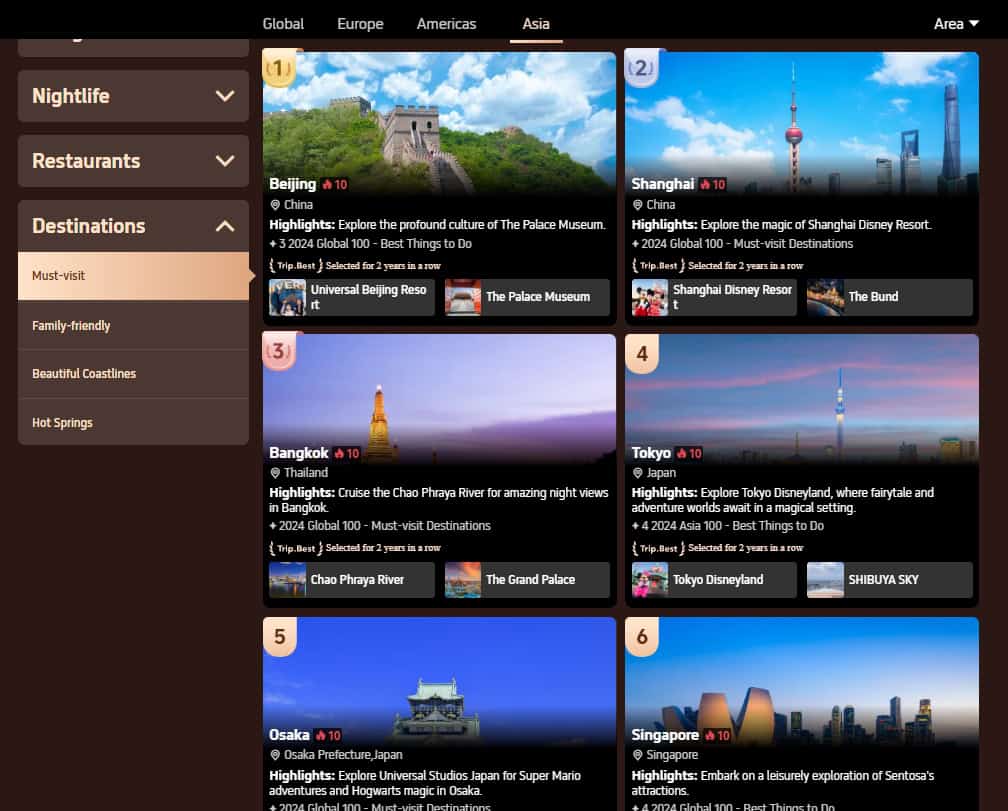The width and height of the screenshot is (1008, 811).
Task: Open Family-friendly destinations list
Action: click(x=71, y=325)
